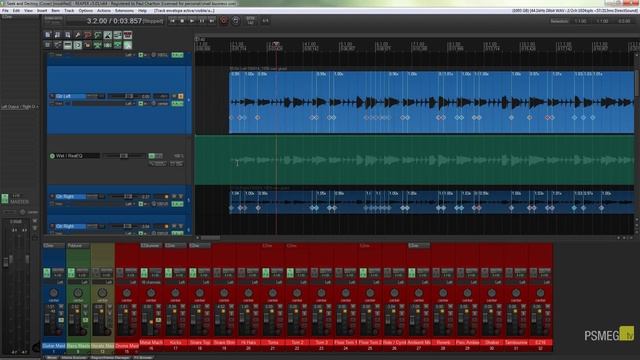This screenshot has height=360, width=640.
Task: Click the EZmix FX slot on Guitar Mast
Action: [54, 246]
